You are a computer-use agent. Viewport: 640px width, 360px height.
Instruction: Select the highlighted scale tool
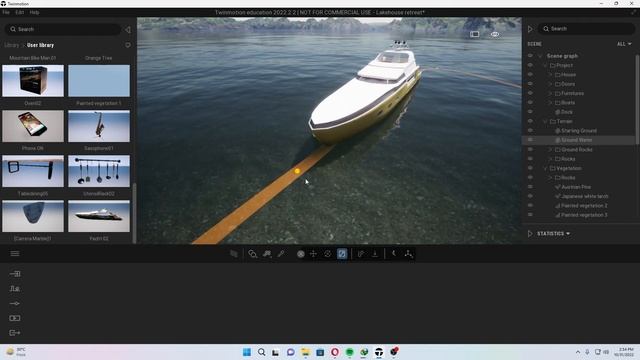click(x=342, y=254)
